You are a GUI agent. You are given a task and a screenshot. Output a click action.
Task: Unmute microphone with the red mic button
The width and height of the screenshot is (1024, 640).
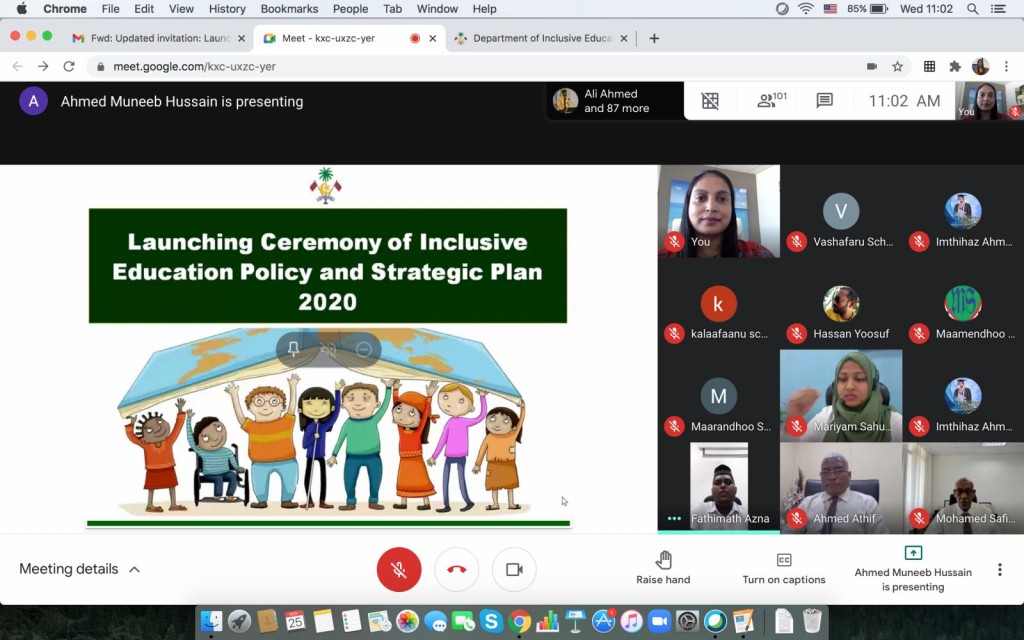tap(399, 569)
